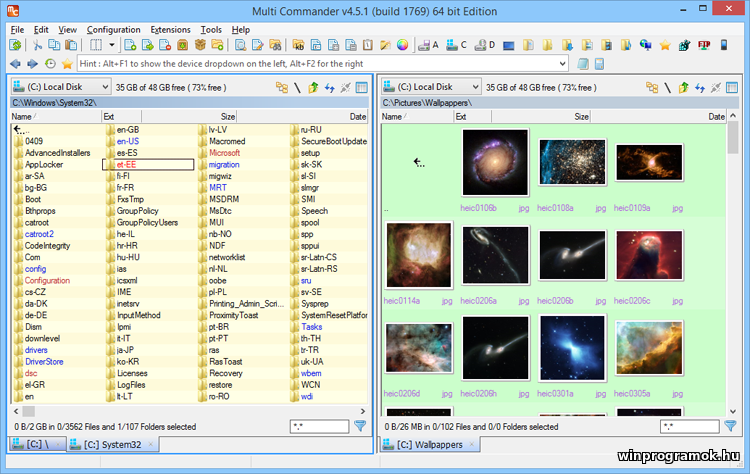Click the find files binoculars icon
750x474 pixels.
[275, 45]
